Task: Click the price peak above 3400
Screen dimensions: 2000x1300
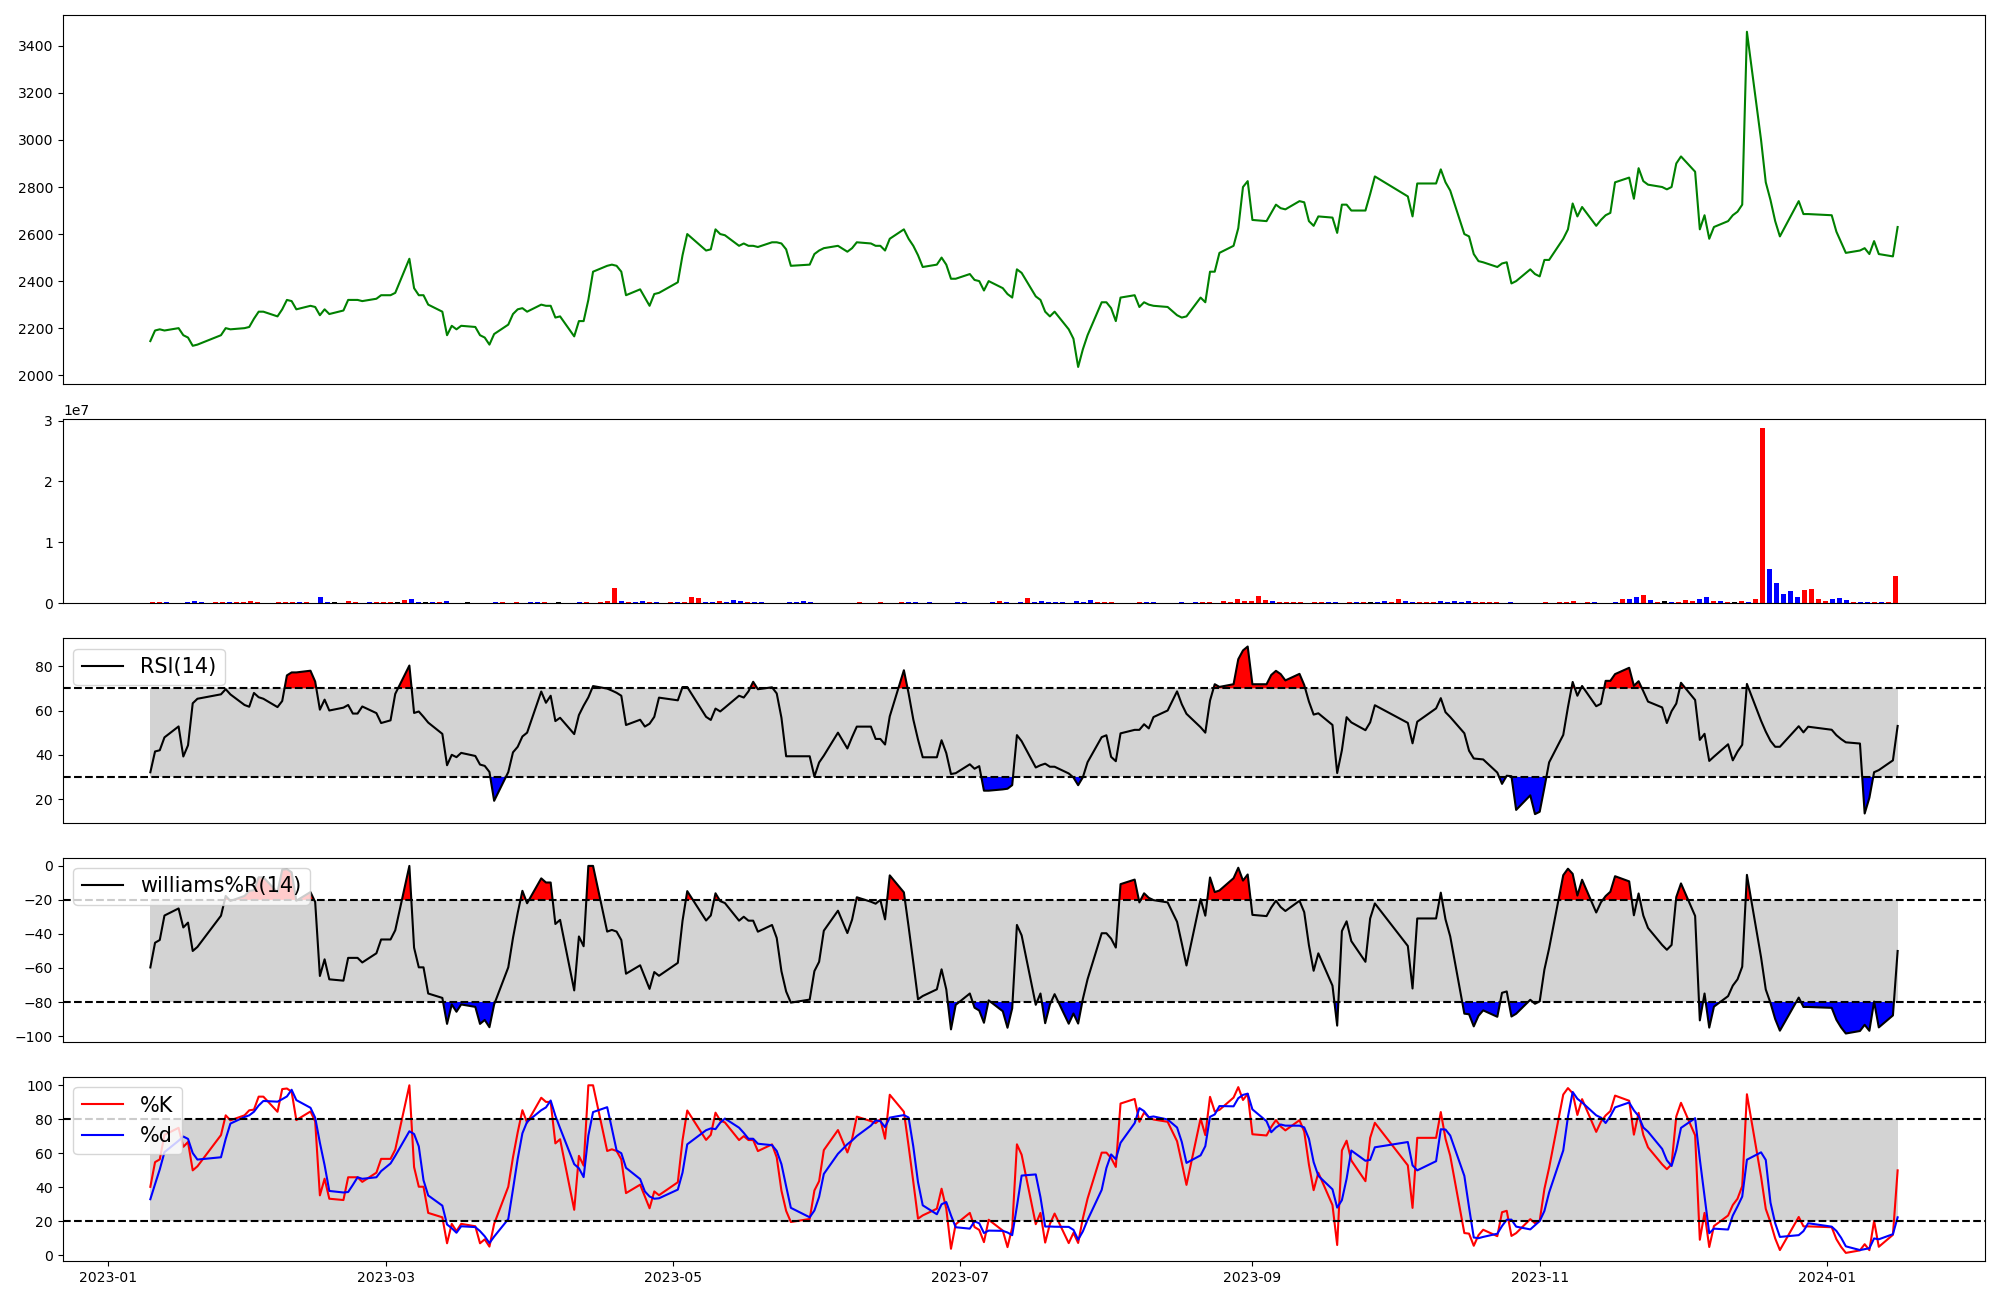Action: pyautogui.click(x=1746, y=34)
